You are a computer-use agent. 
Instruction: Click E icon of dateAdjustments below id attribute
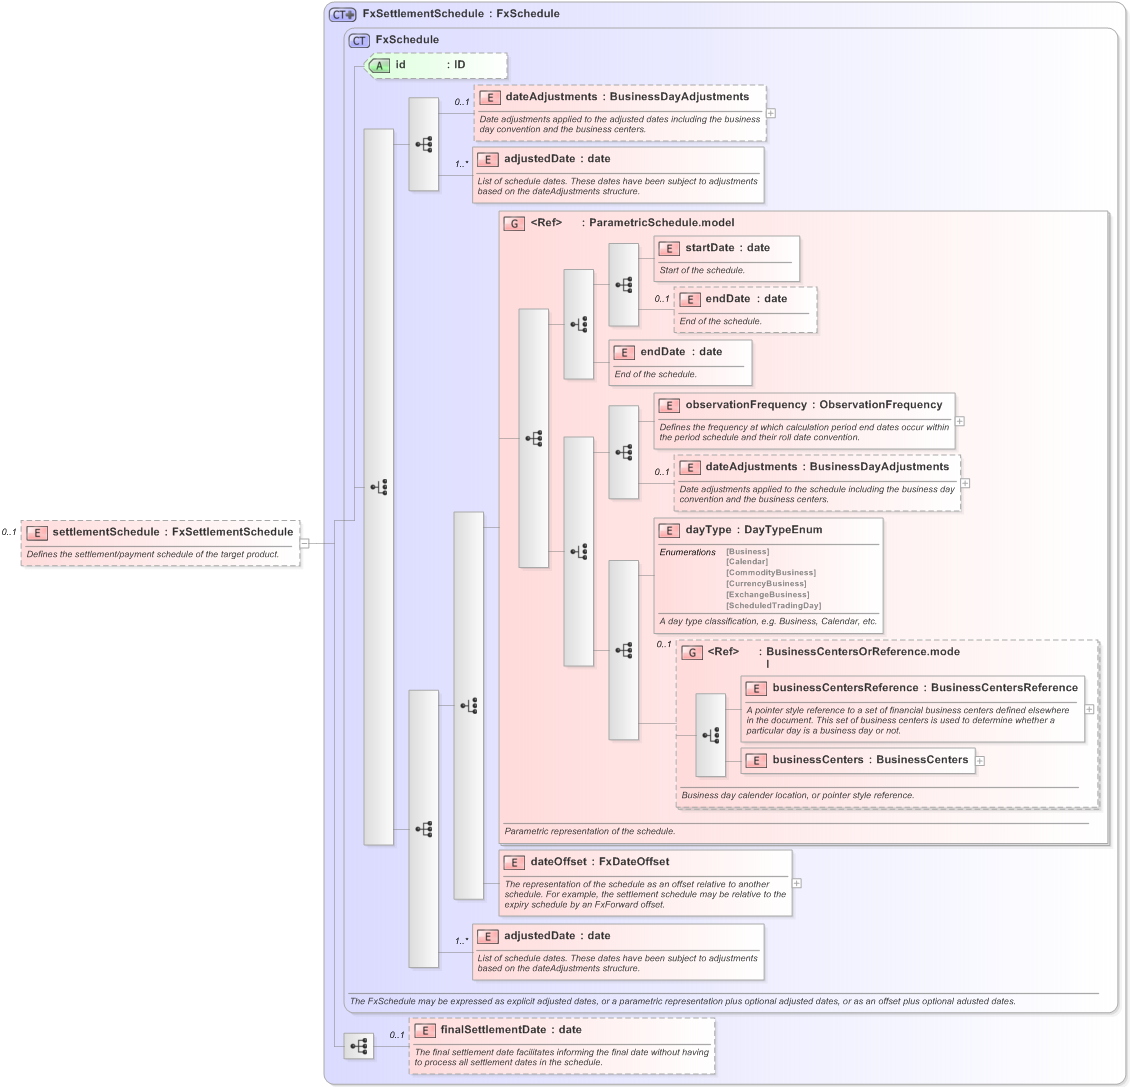[x=489, y=97]
